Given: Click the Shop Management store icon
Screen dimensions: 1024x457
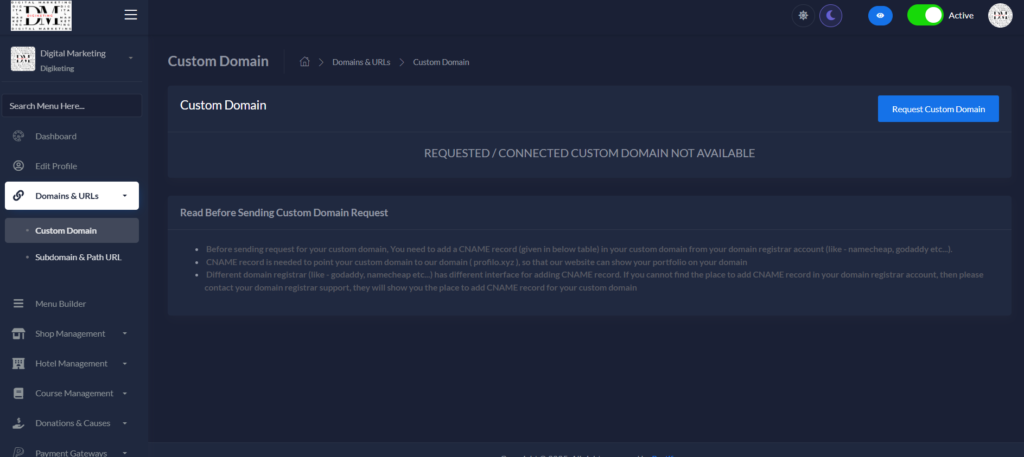Looking at the screenshot, I should pyautogui.click(x=18, y=334).
